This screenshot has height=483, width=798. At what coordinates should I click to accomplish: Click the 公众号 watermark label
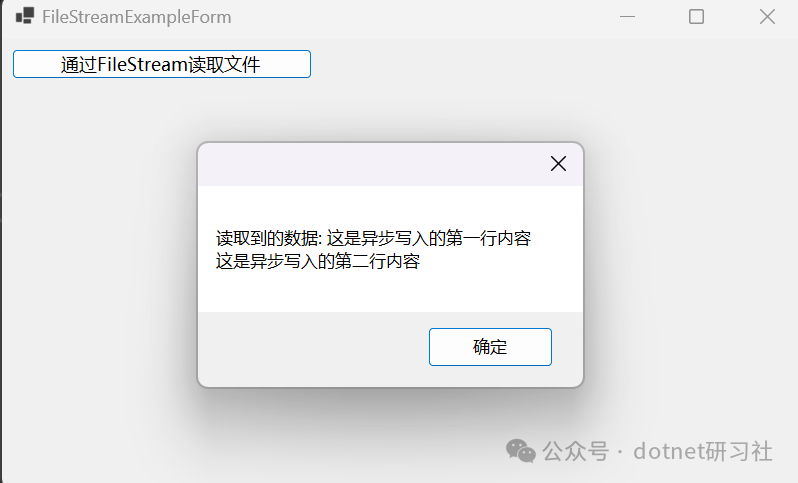point(576,451)
